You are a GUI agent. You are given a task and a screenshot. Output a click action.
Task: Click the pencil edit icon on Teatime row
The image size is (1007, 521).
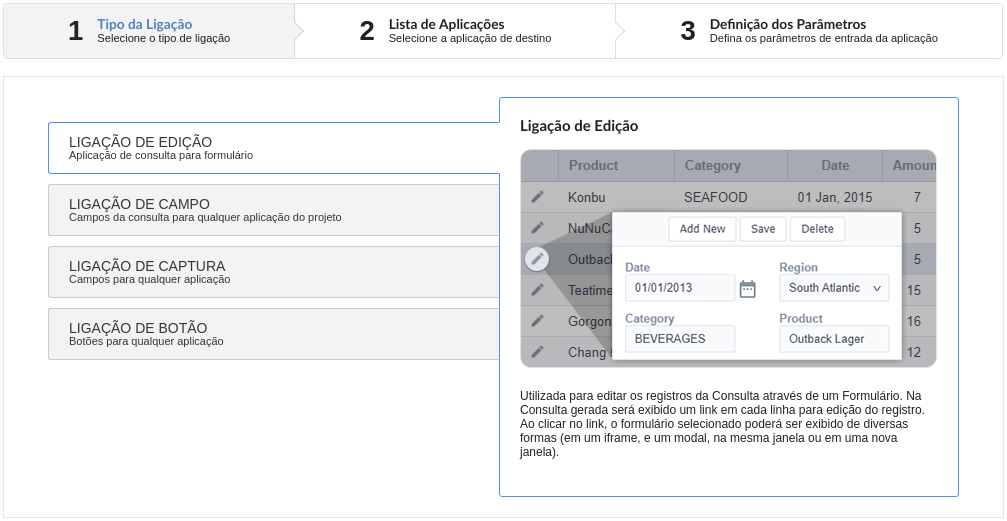click(538, 290)
